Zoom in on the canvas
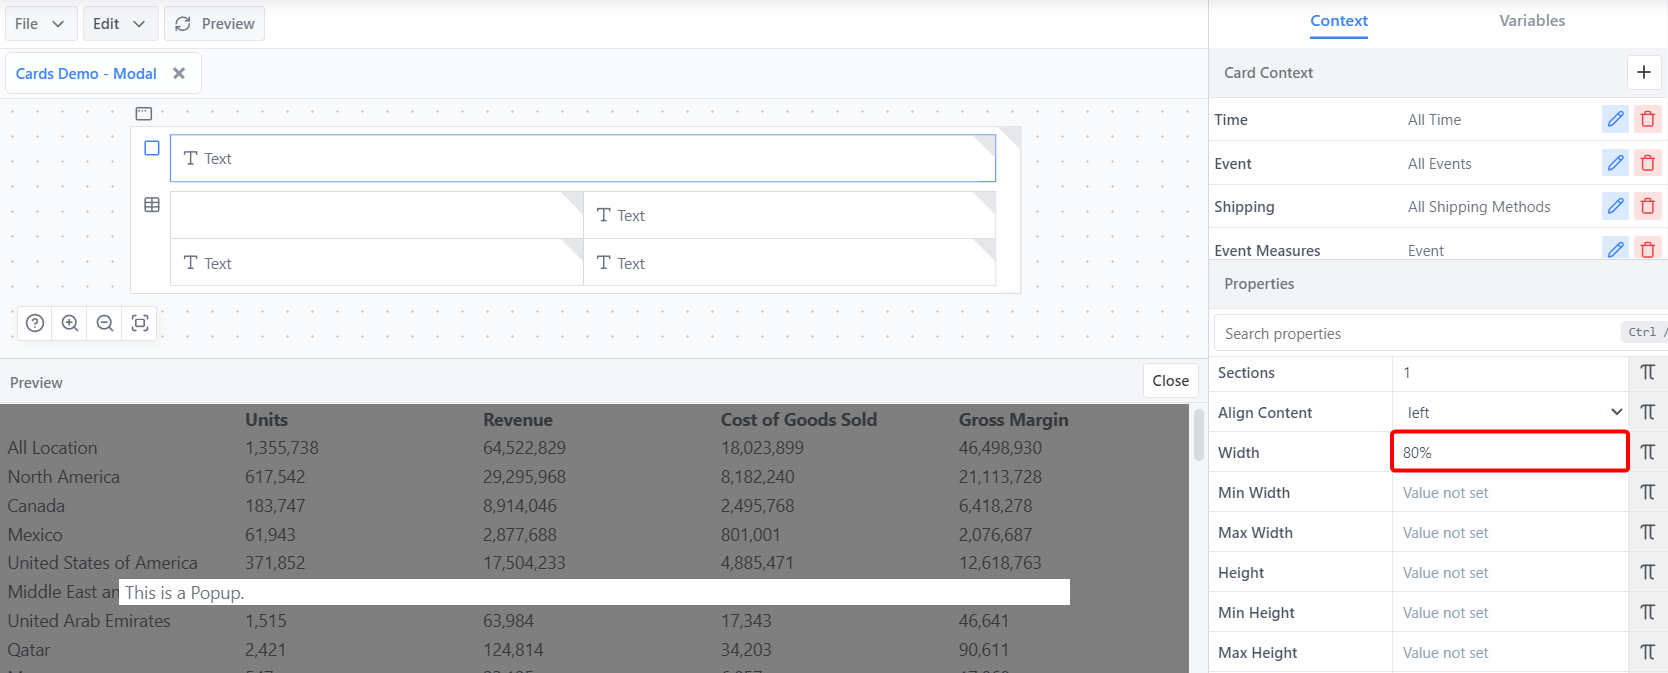1668x673 pixels. click(x=70, y=323)
